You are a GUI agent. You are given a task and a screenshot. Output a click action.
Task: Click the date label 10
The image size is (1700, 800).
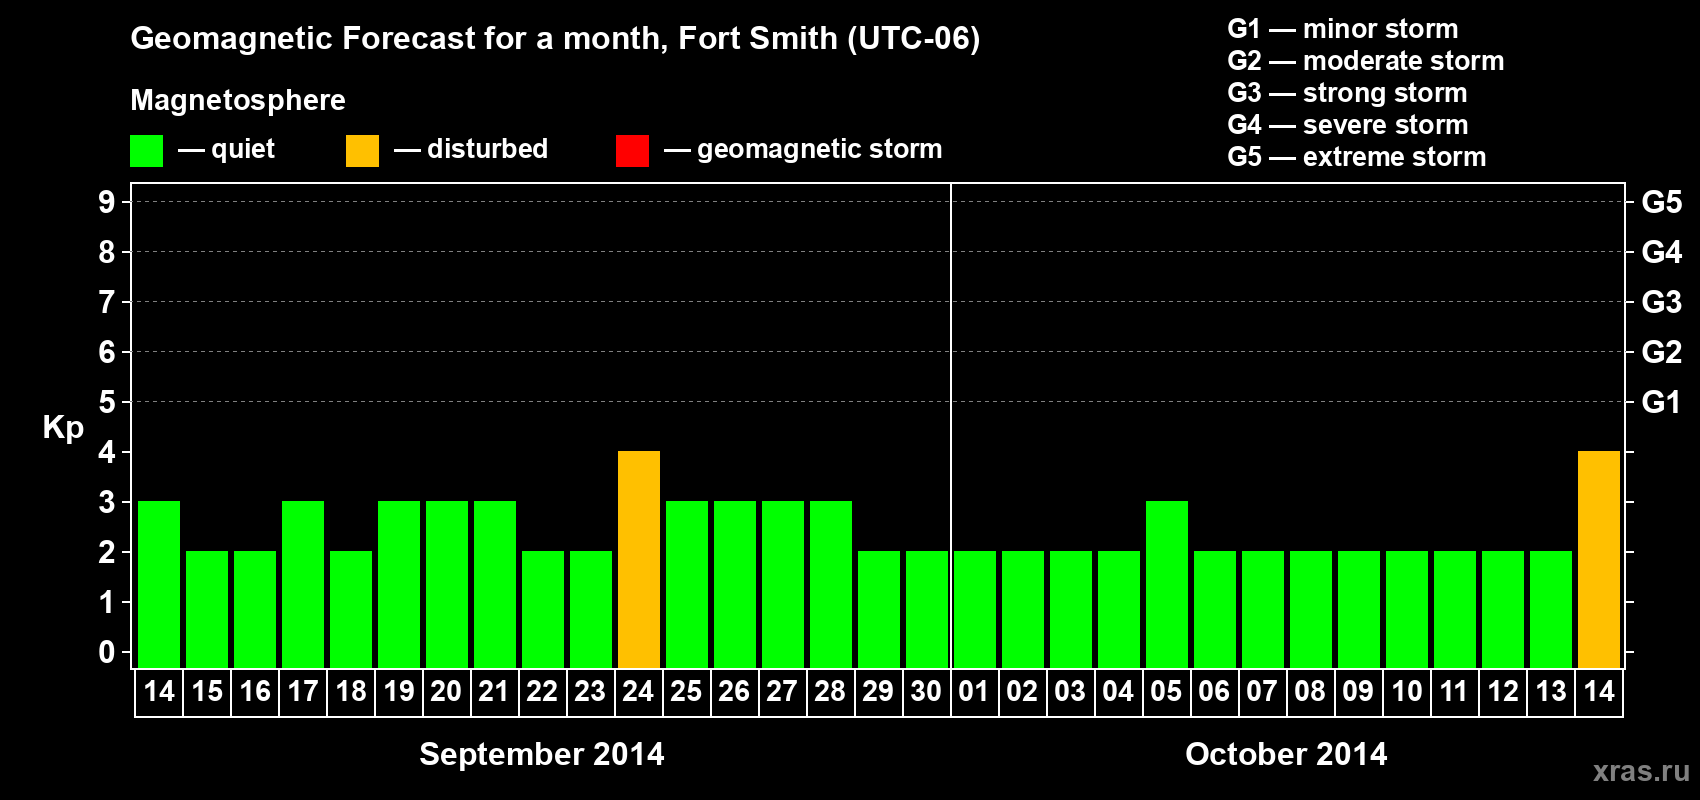1407,692
